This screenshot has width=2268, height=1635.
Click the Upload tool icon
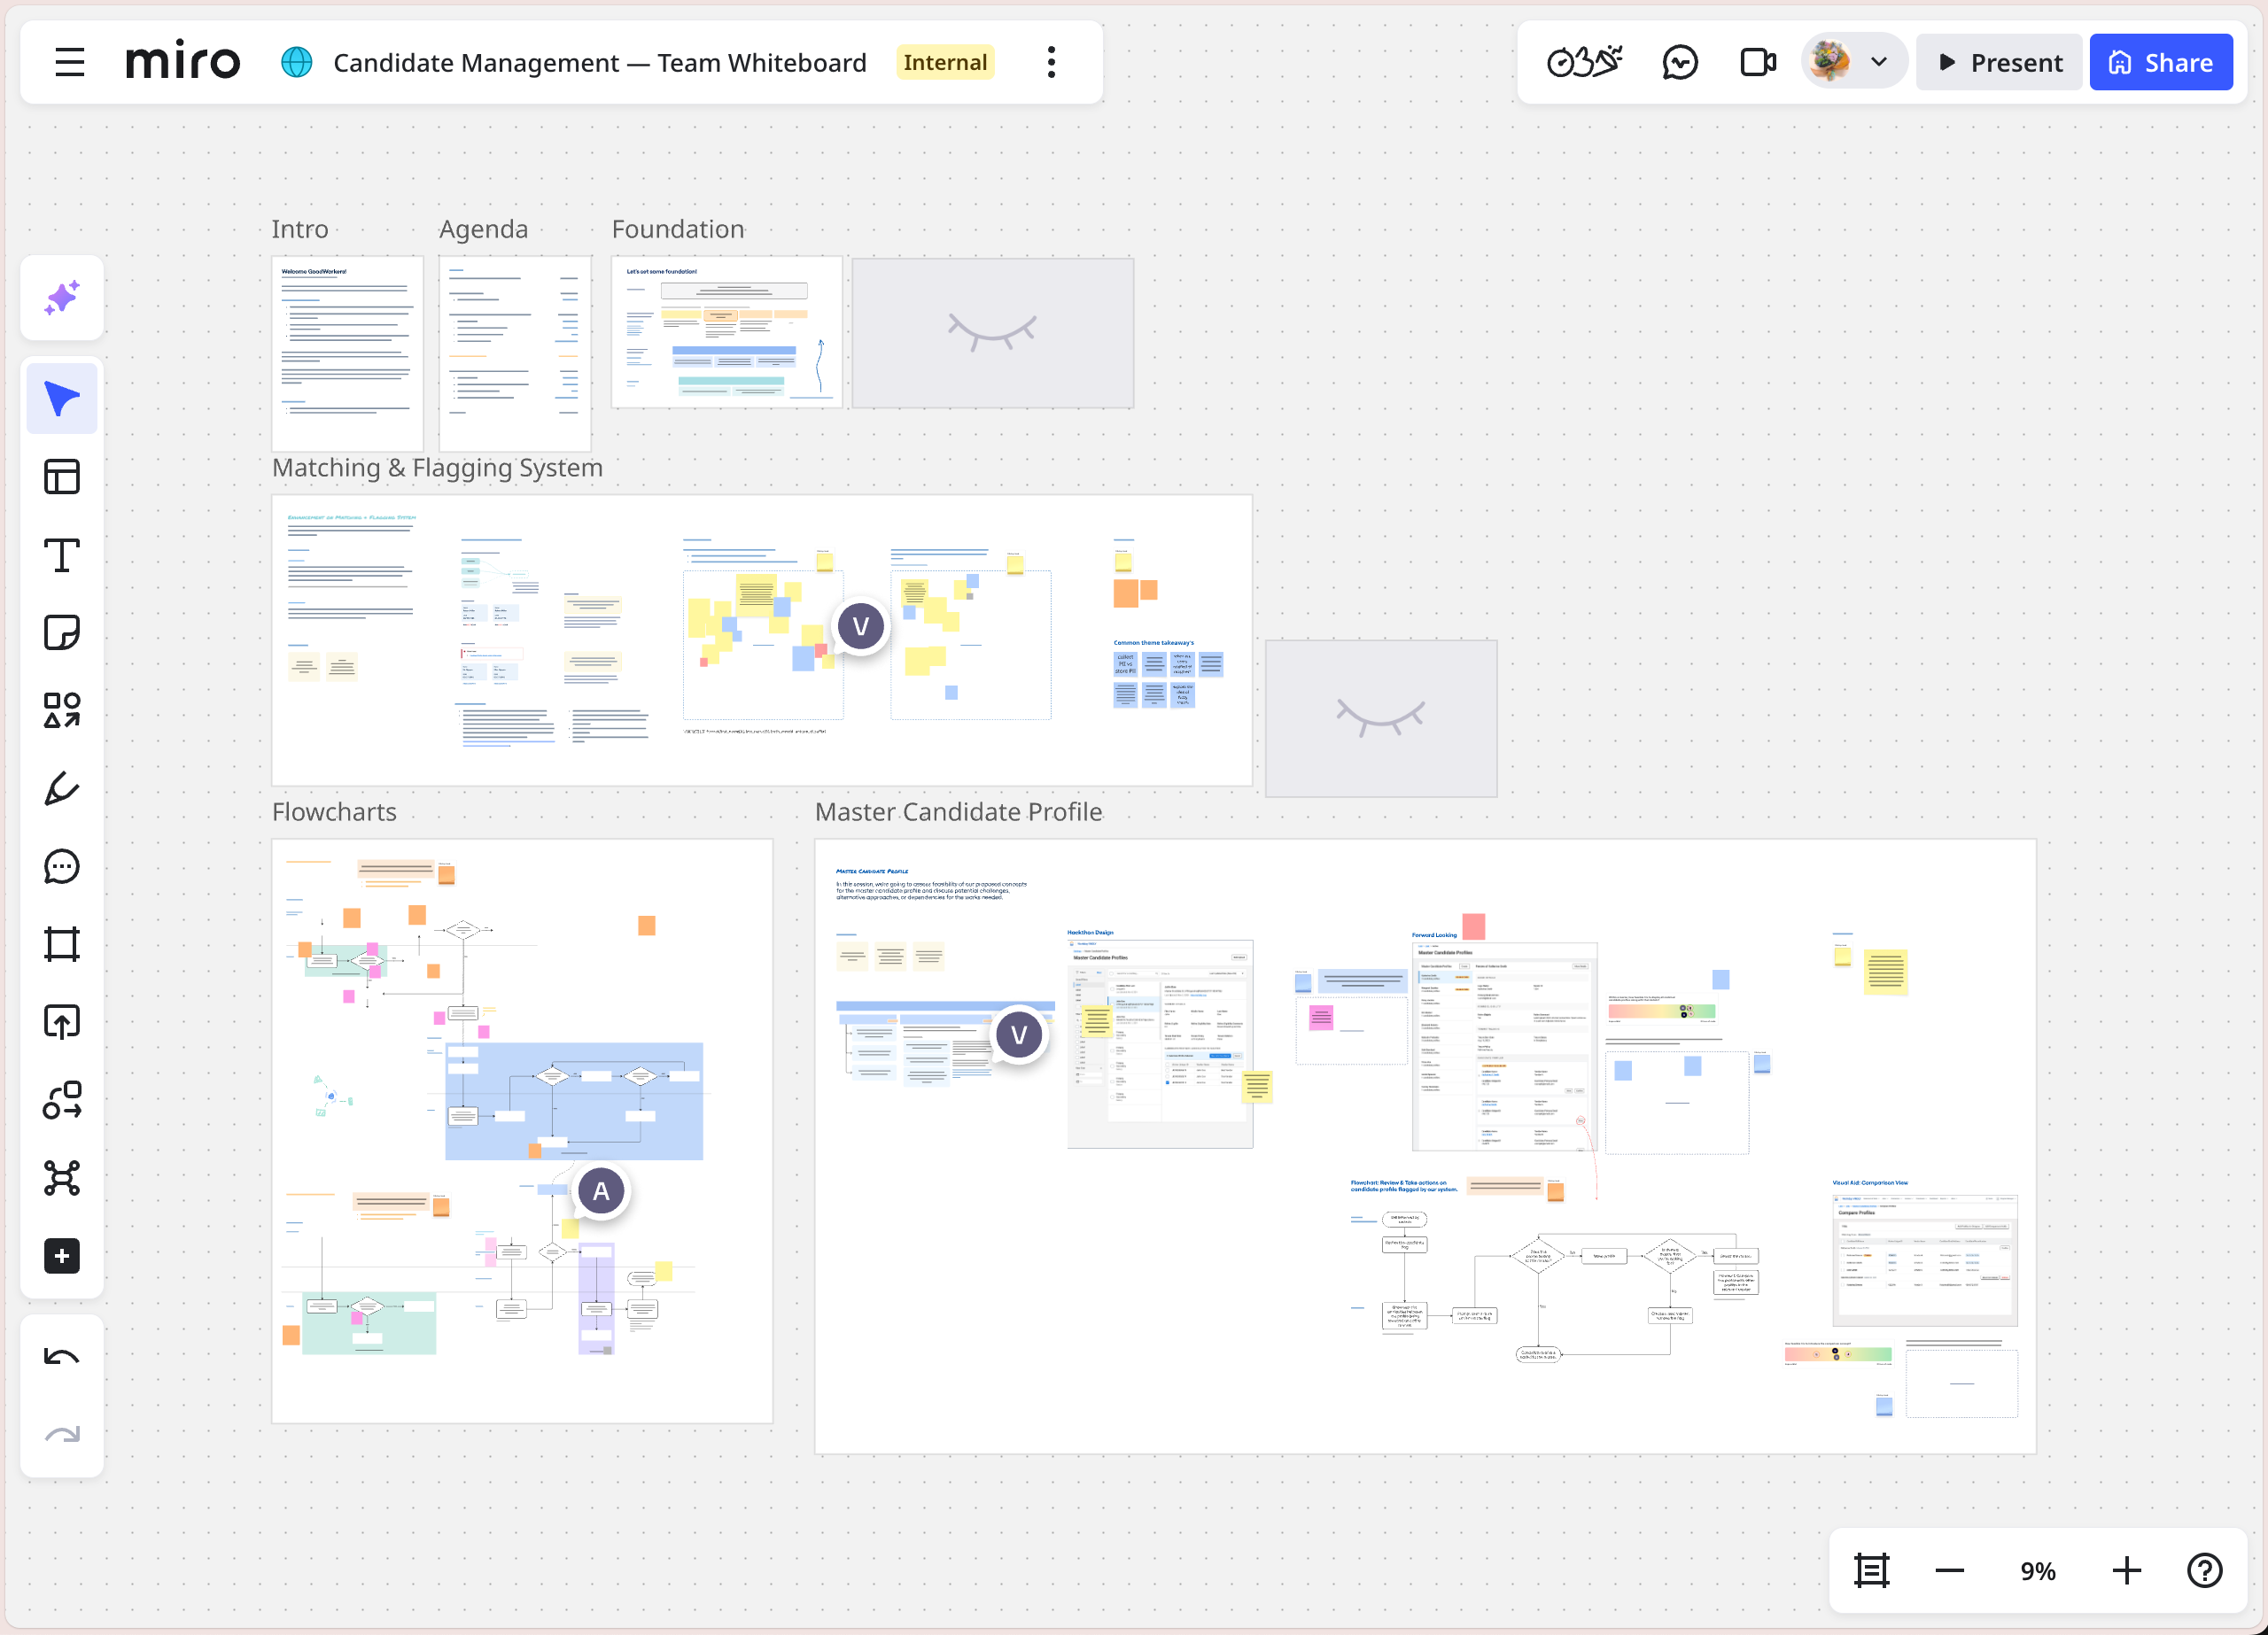point(62,1022)
